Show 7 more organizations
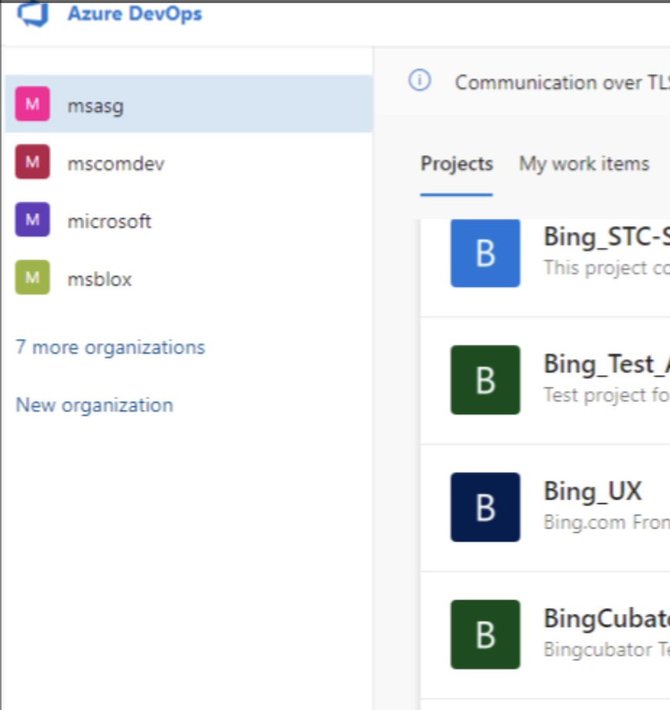Screen dimensions: 670x710 [x=110, y=347]
